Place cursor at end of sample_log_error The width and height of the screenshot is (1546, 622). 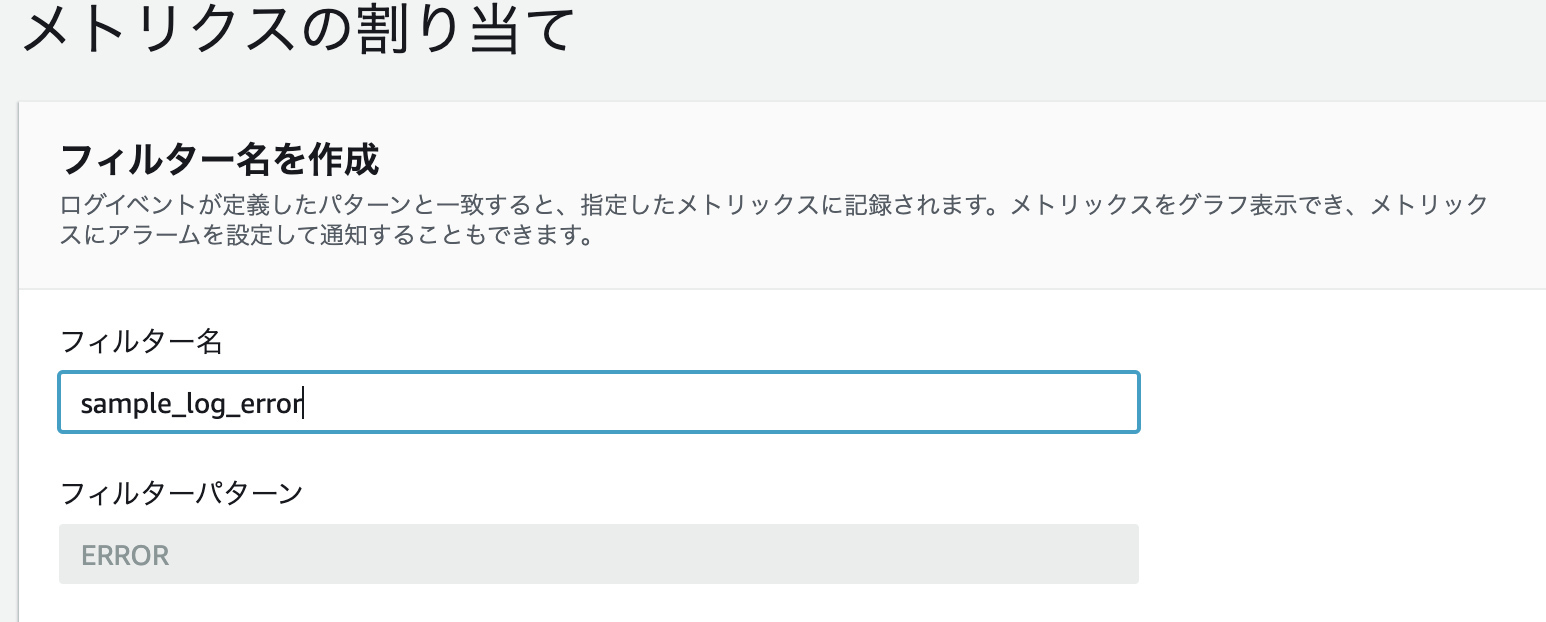(x=303, y=402)
